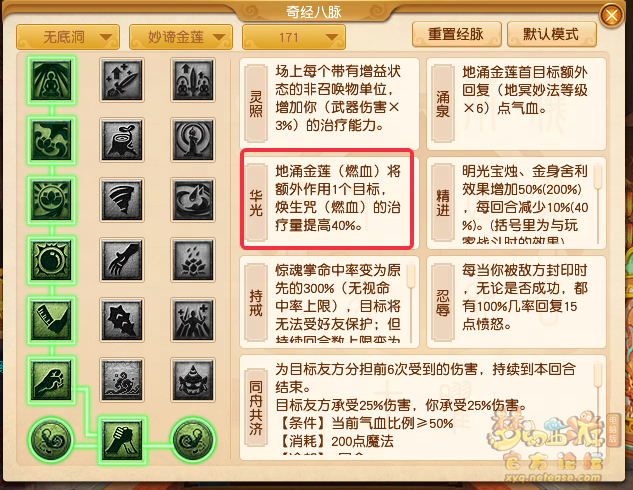Expand the 妙谛金莲 branch dropdown

coord(181,37)
